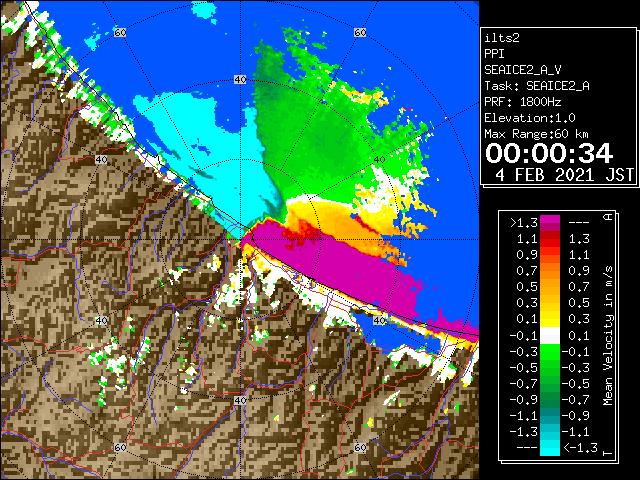Screen dimensions: 640x480
Task: Pick the bright green swatch in the color bar
Action: click(x=550, y=352)
